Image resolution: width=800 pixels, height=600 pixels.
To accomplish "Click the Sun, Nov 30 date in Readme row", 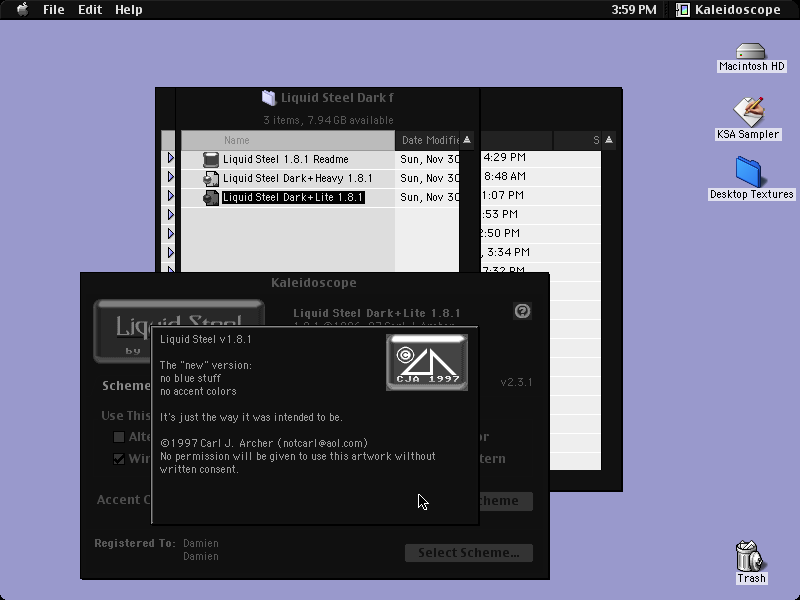I will pyautogui.click(x=430, y=160).
